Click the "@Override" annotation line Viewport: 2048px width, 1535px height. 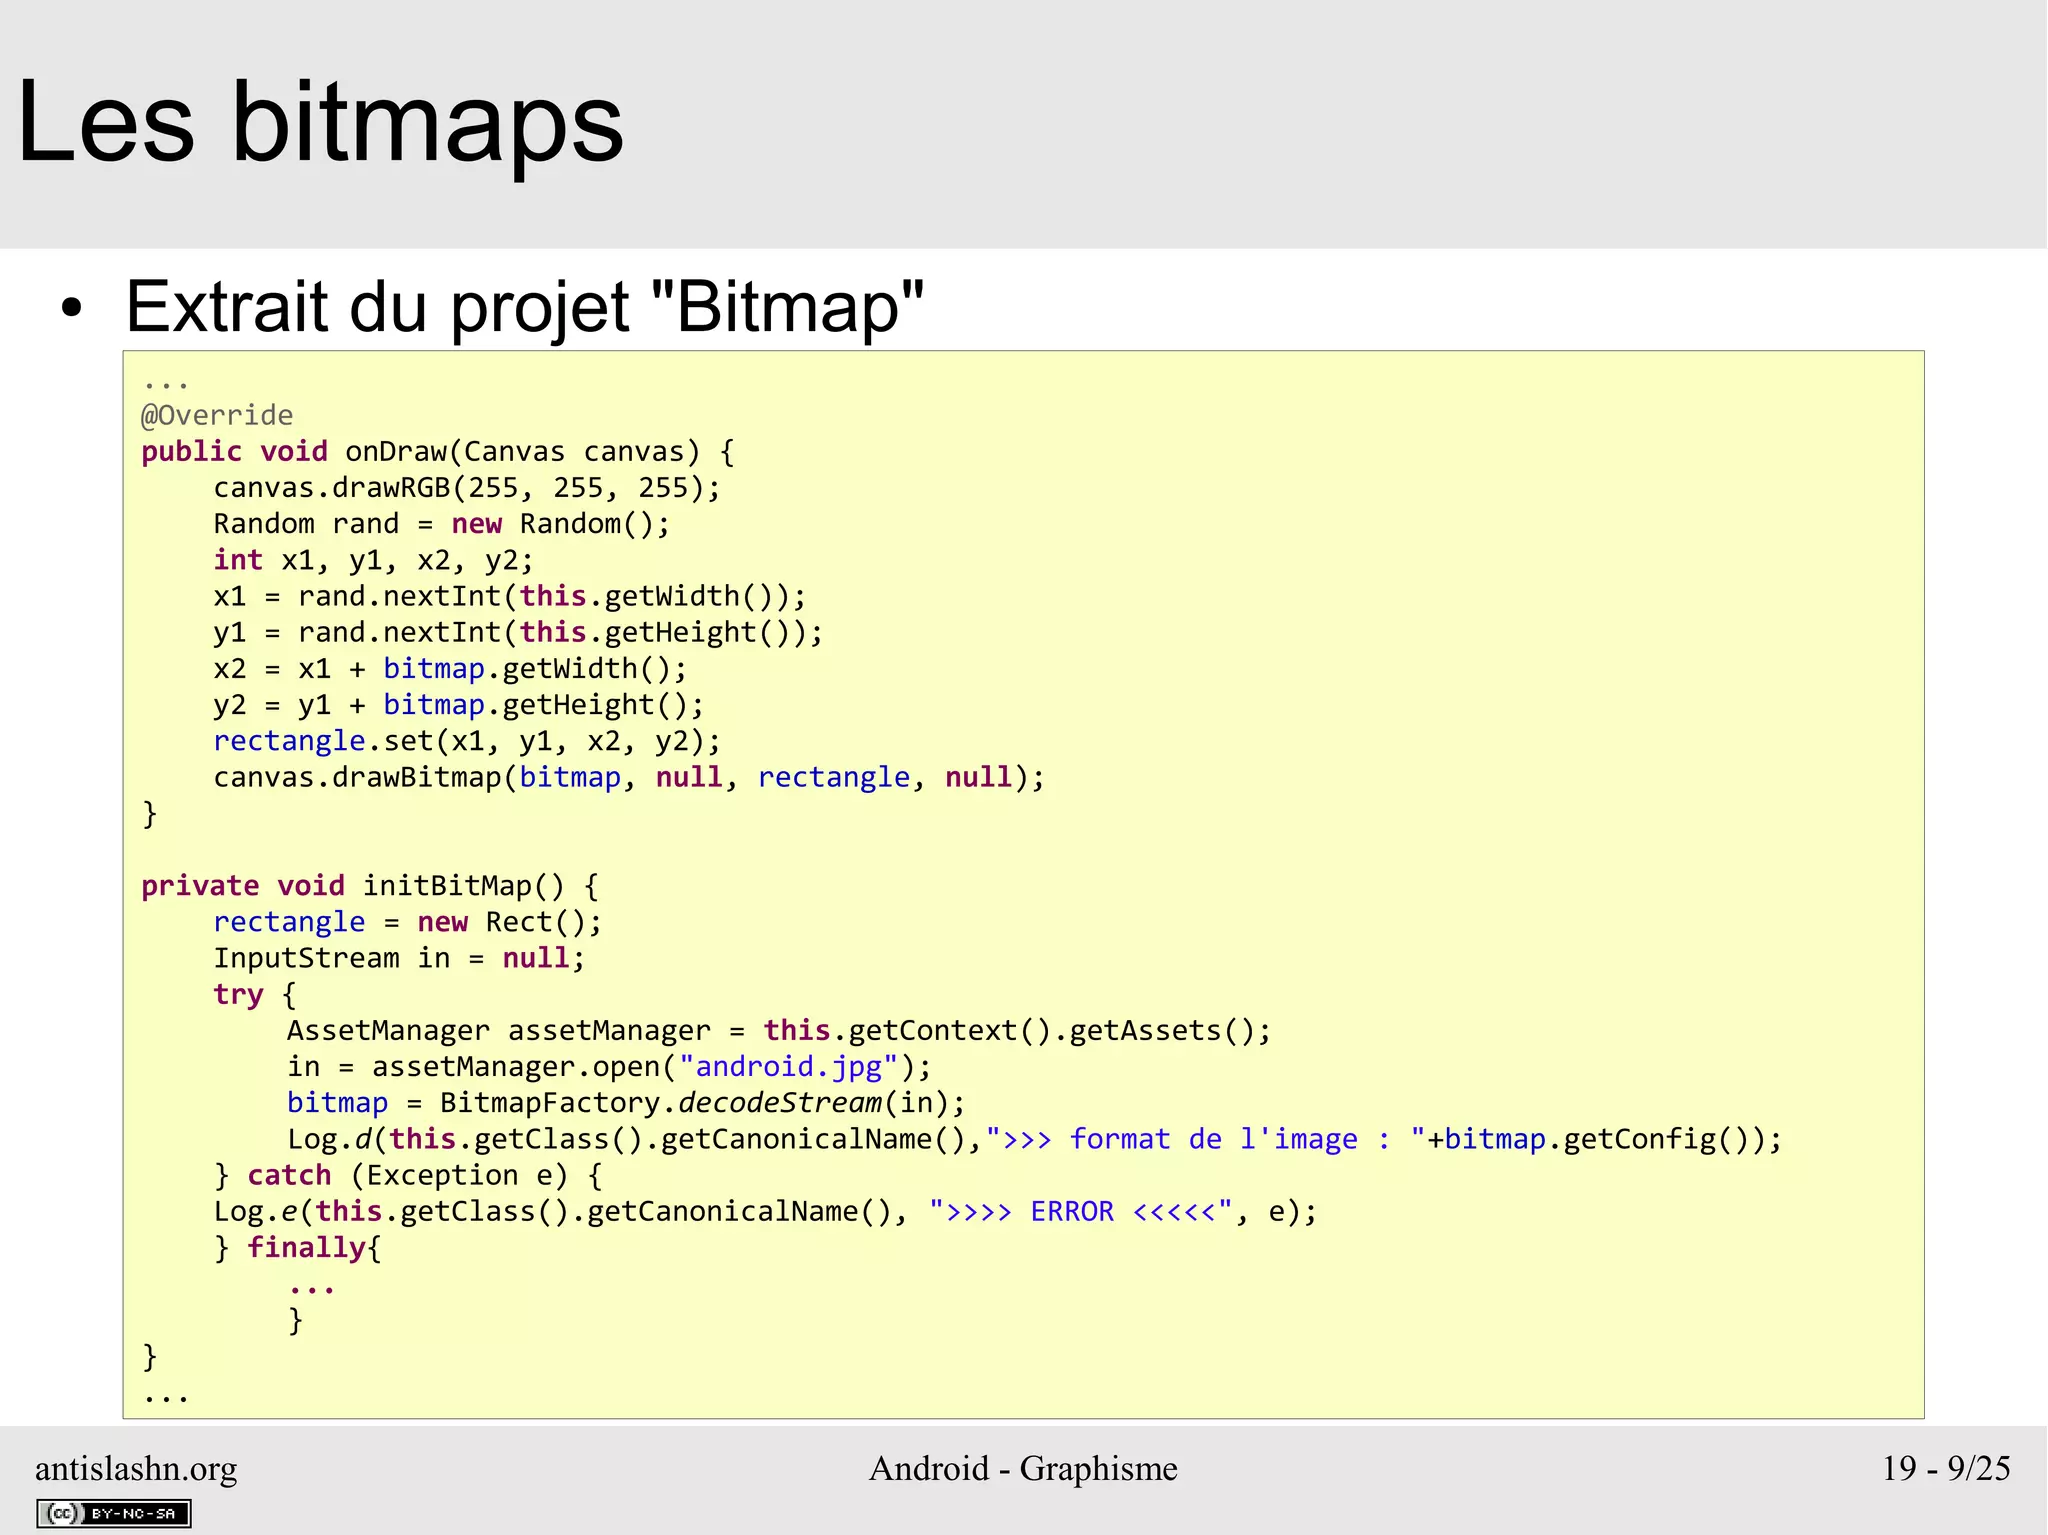click(217, 415)
